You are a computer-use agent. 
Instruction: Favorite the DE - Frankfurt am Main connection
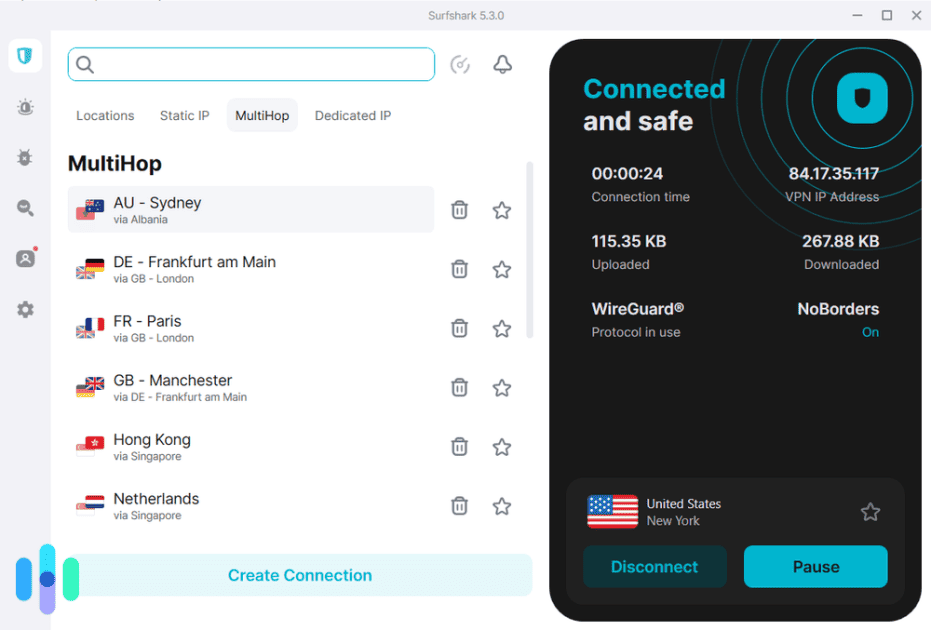[501, 269]
